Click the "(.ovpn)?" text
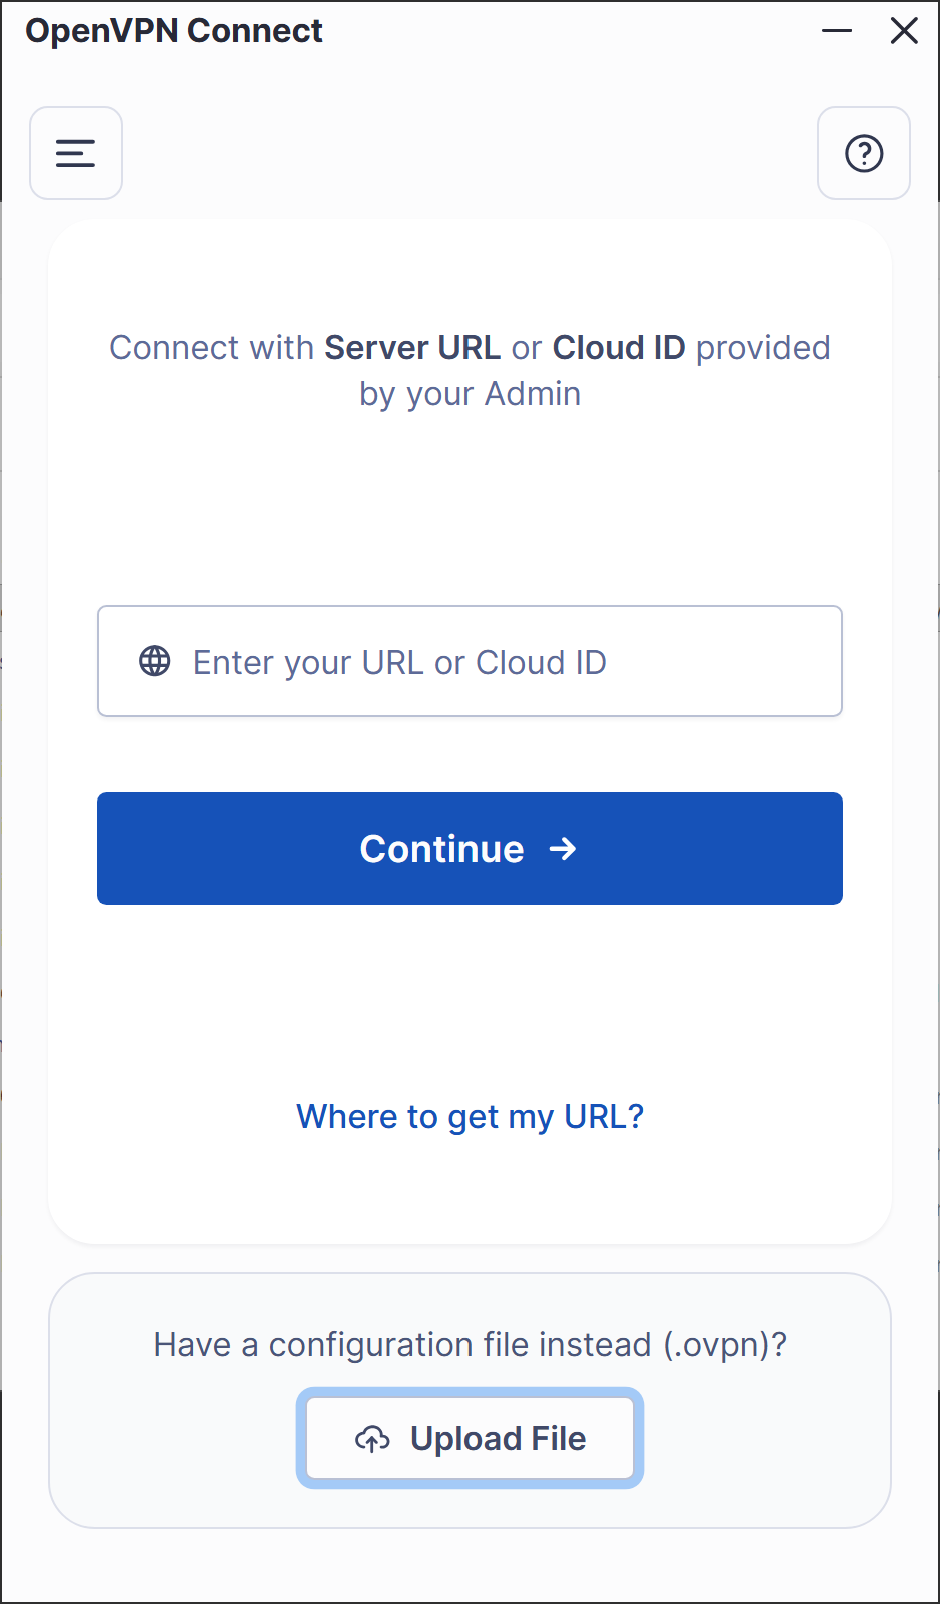Screen dimensions: 940x1604 tap(725, 1345)
